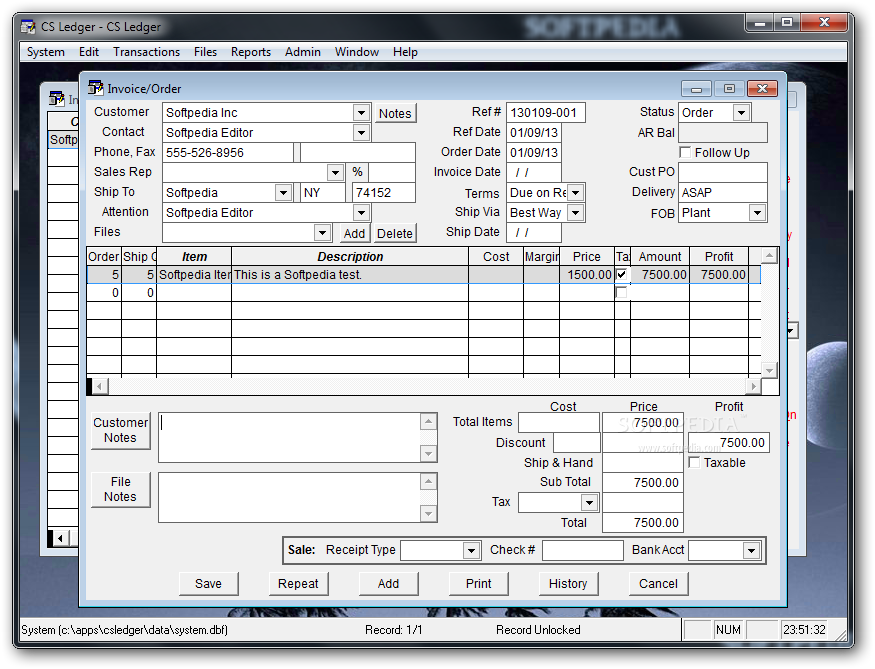Image resolution: width=875 pixels, height=669 pixels.
Task: Click the File Notes text area
Action: [290, 498]
